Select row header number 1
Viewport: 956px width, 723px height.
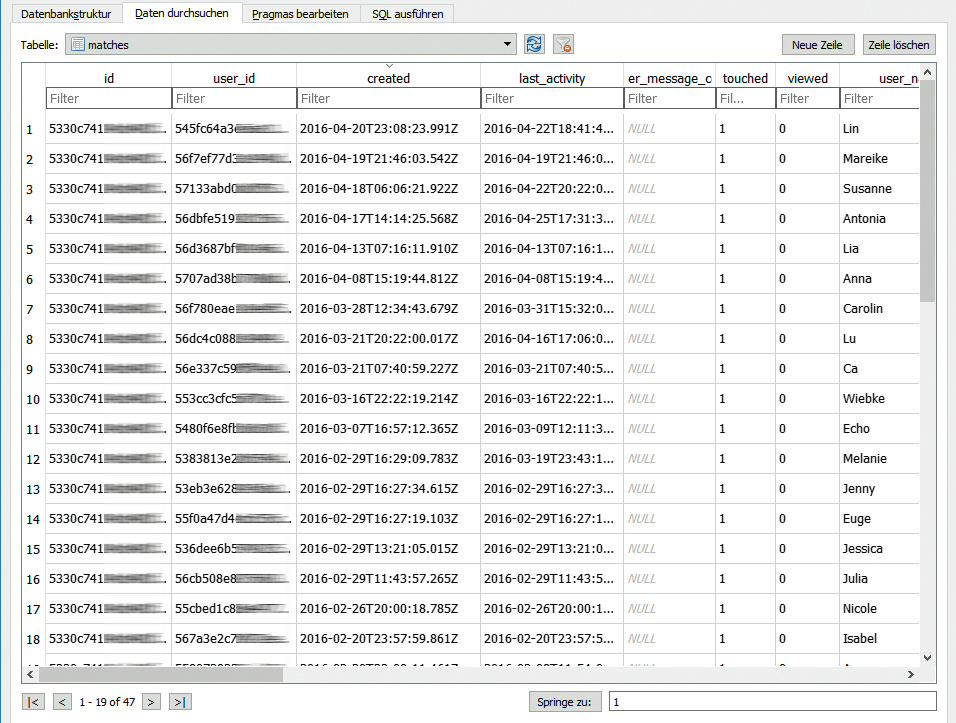29,129
